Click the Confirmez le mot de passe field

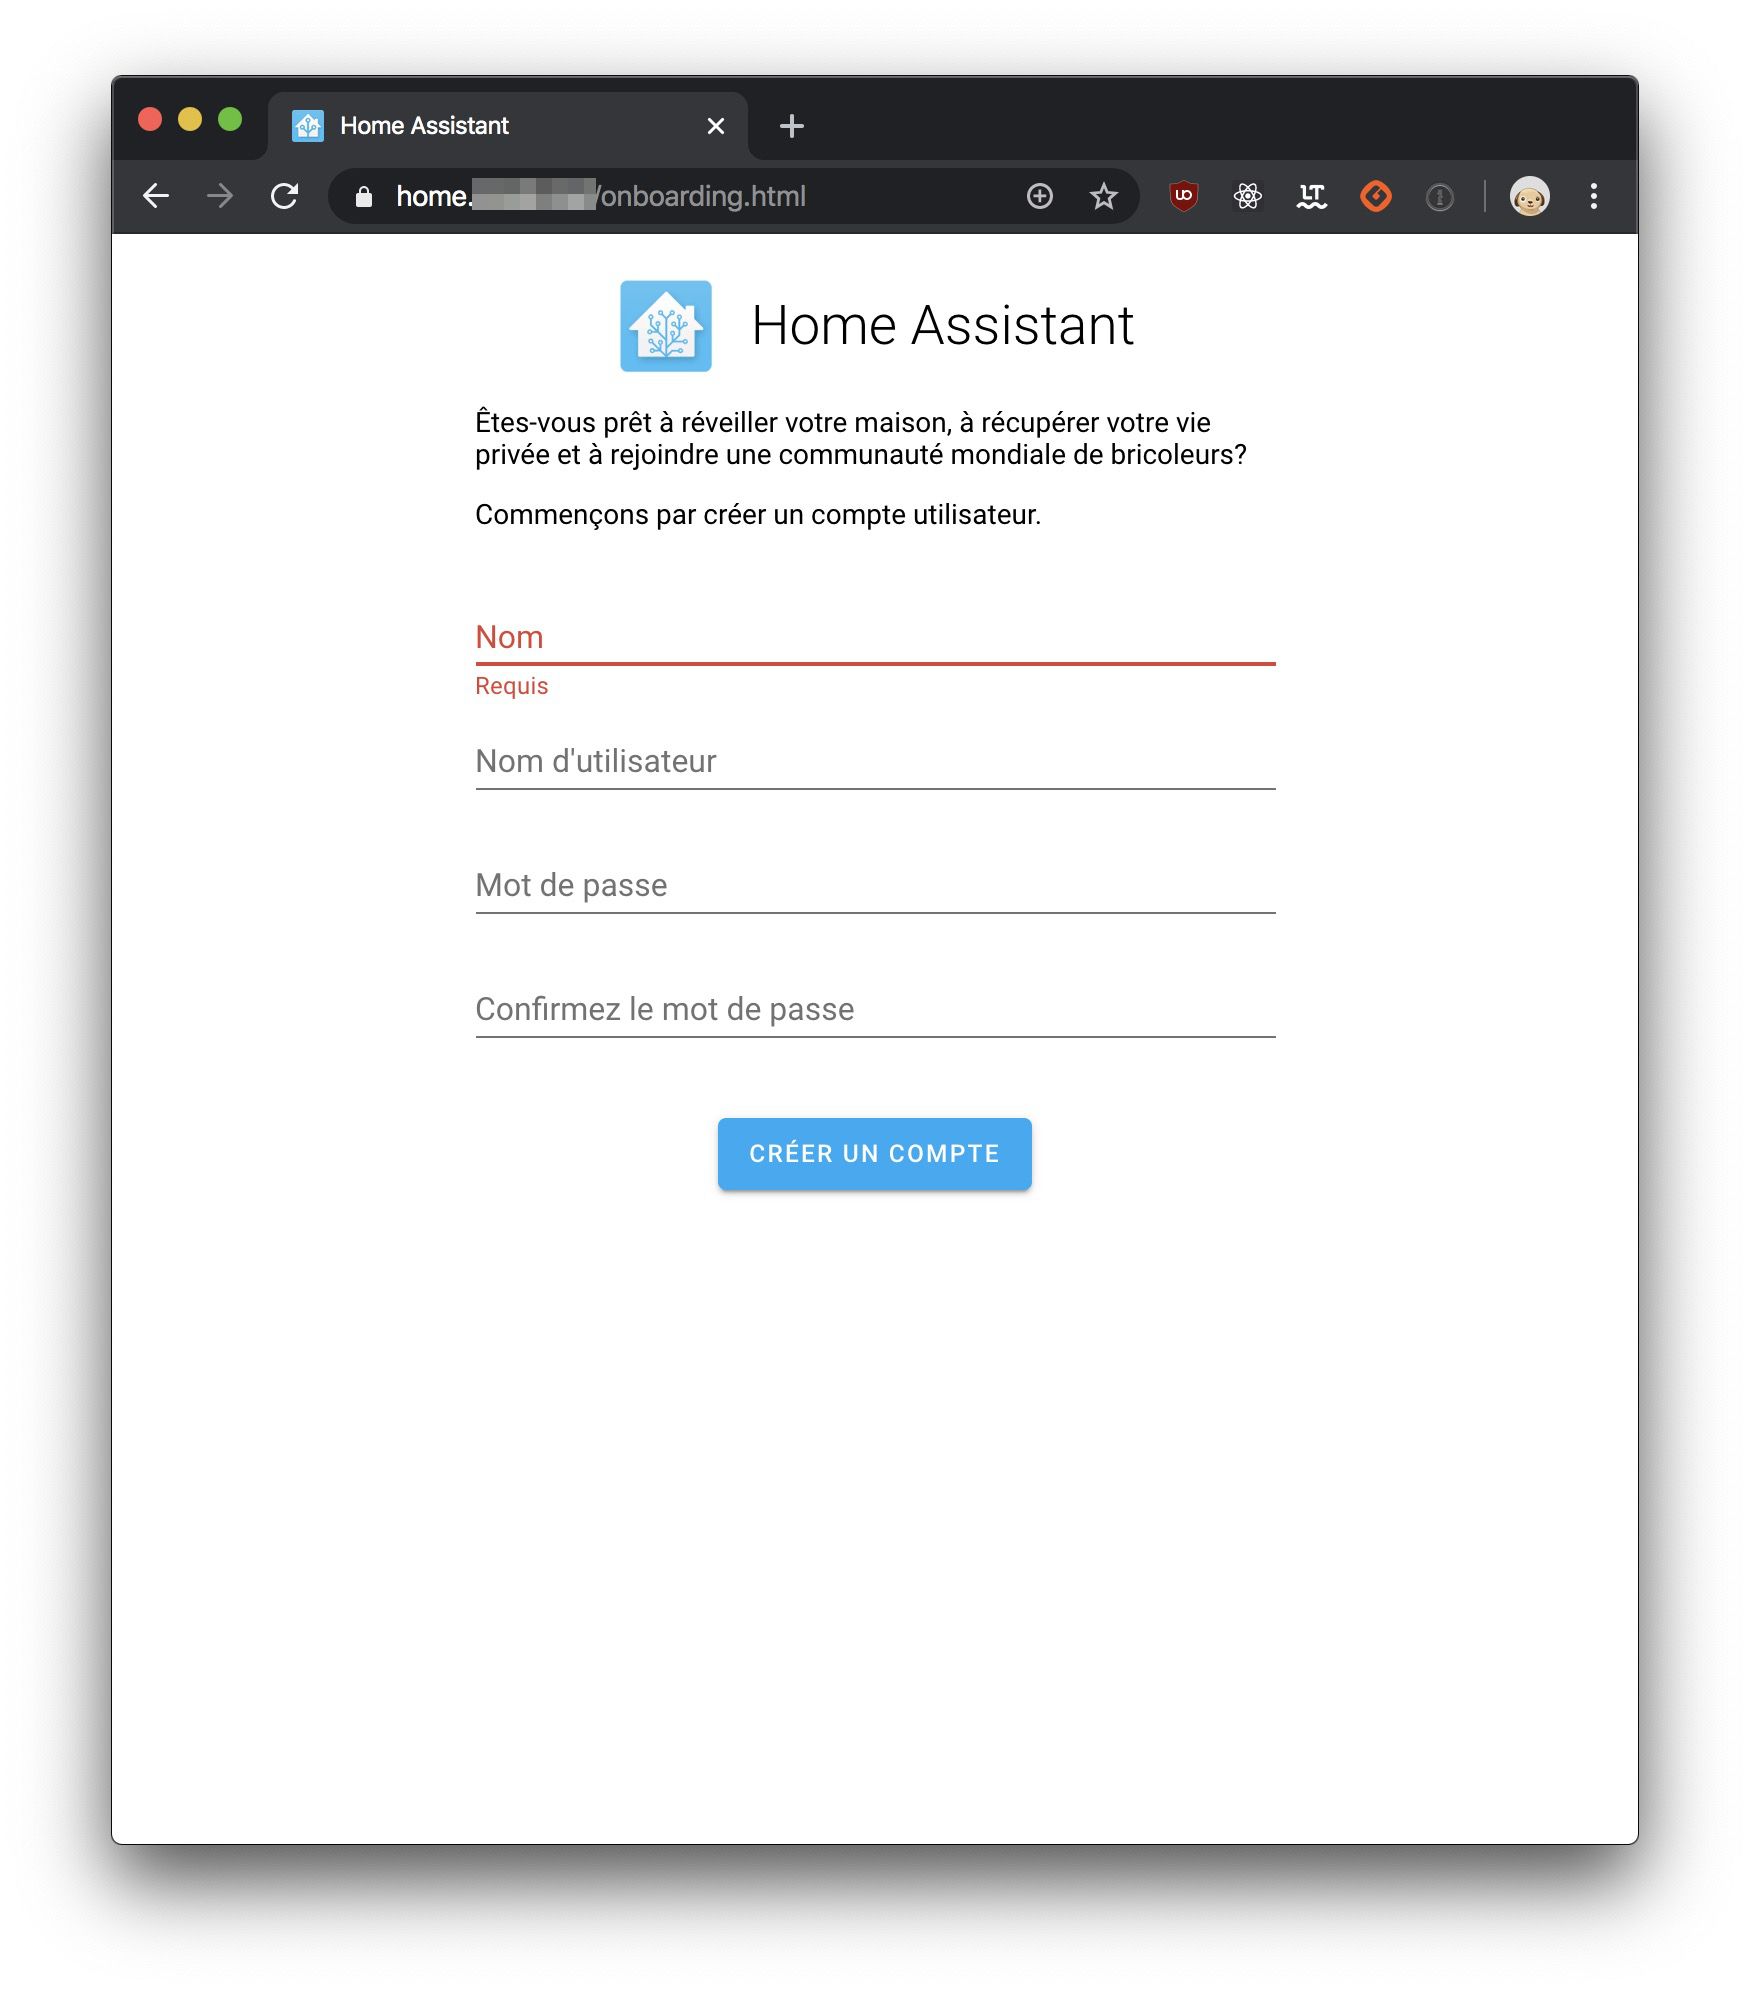[x=875, y=1012]
